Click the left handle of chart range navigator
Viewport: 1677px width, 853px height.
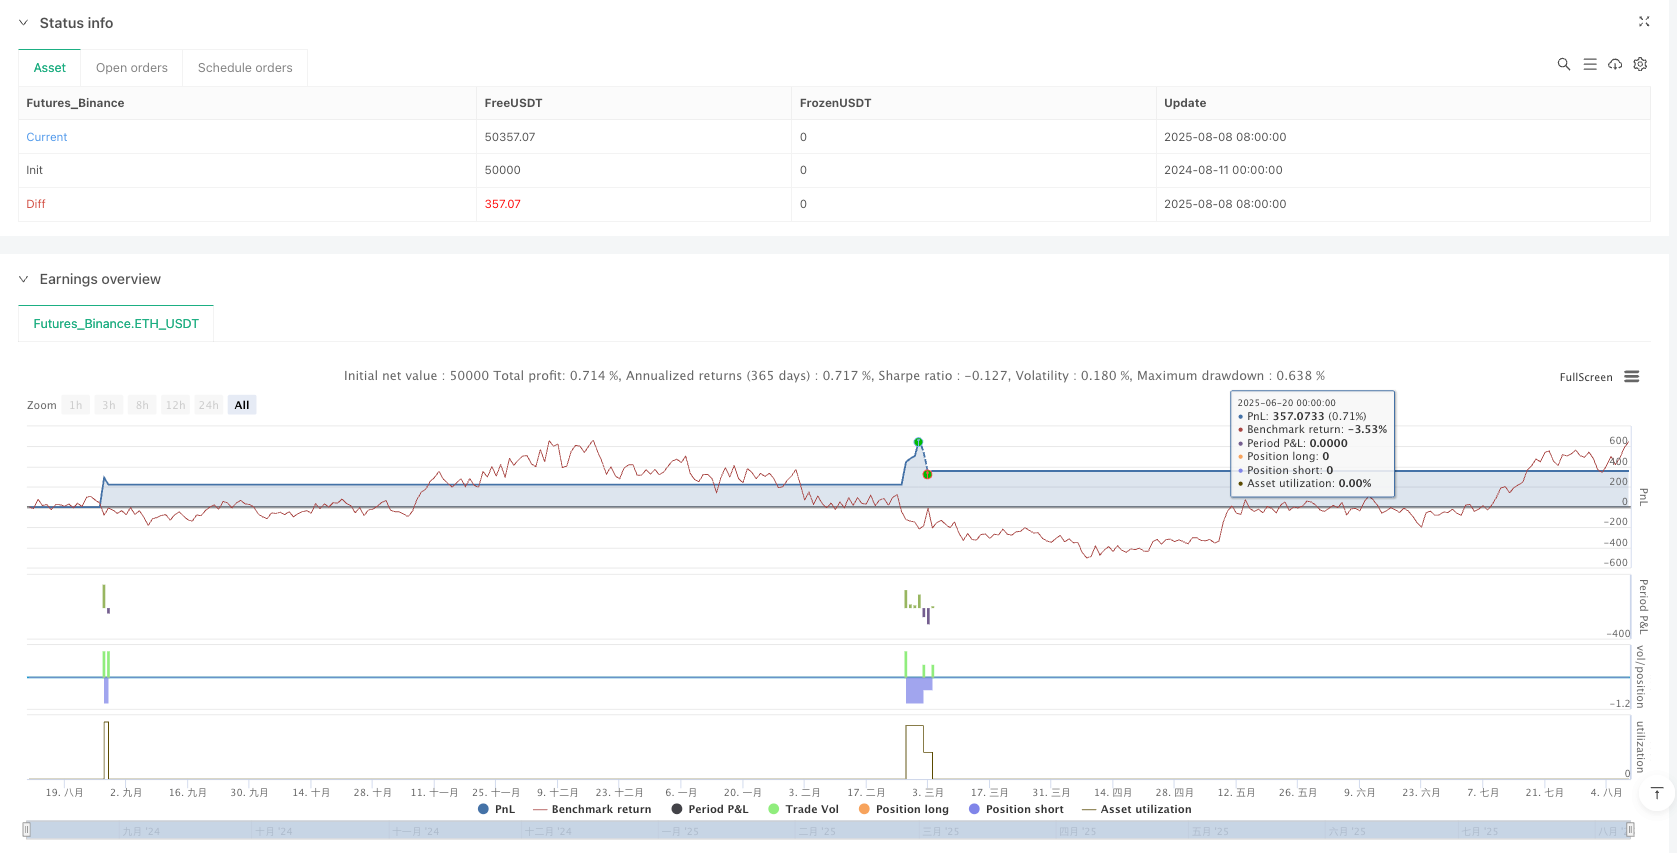click(x=27, y=829)
